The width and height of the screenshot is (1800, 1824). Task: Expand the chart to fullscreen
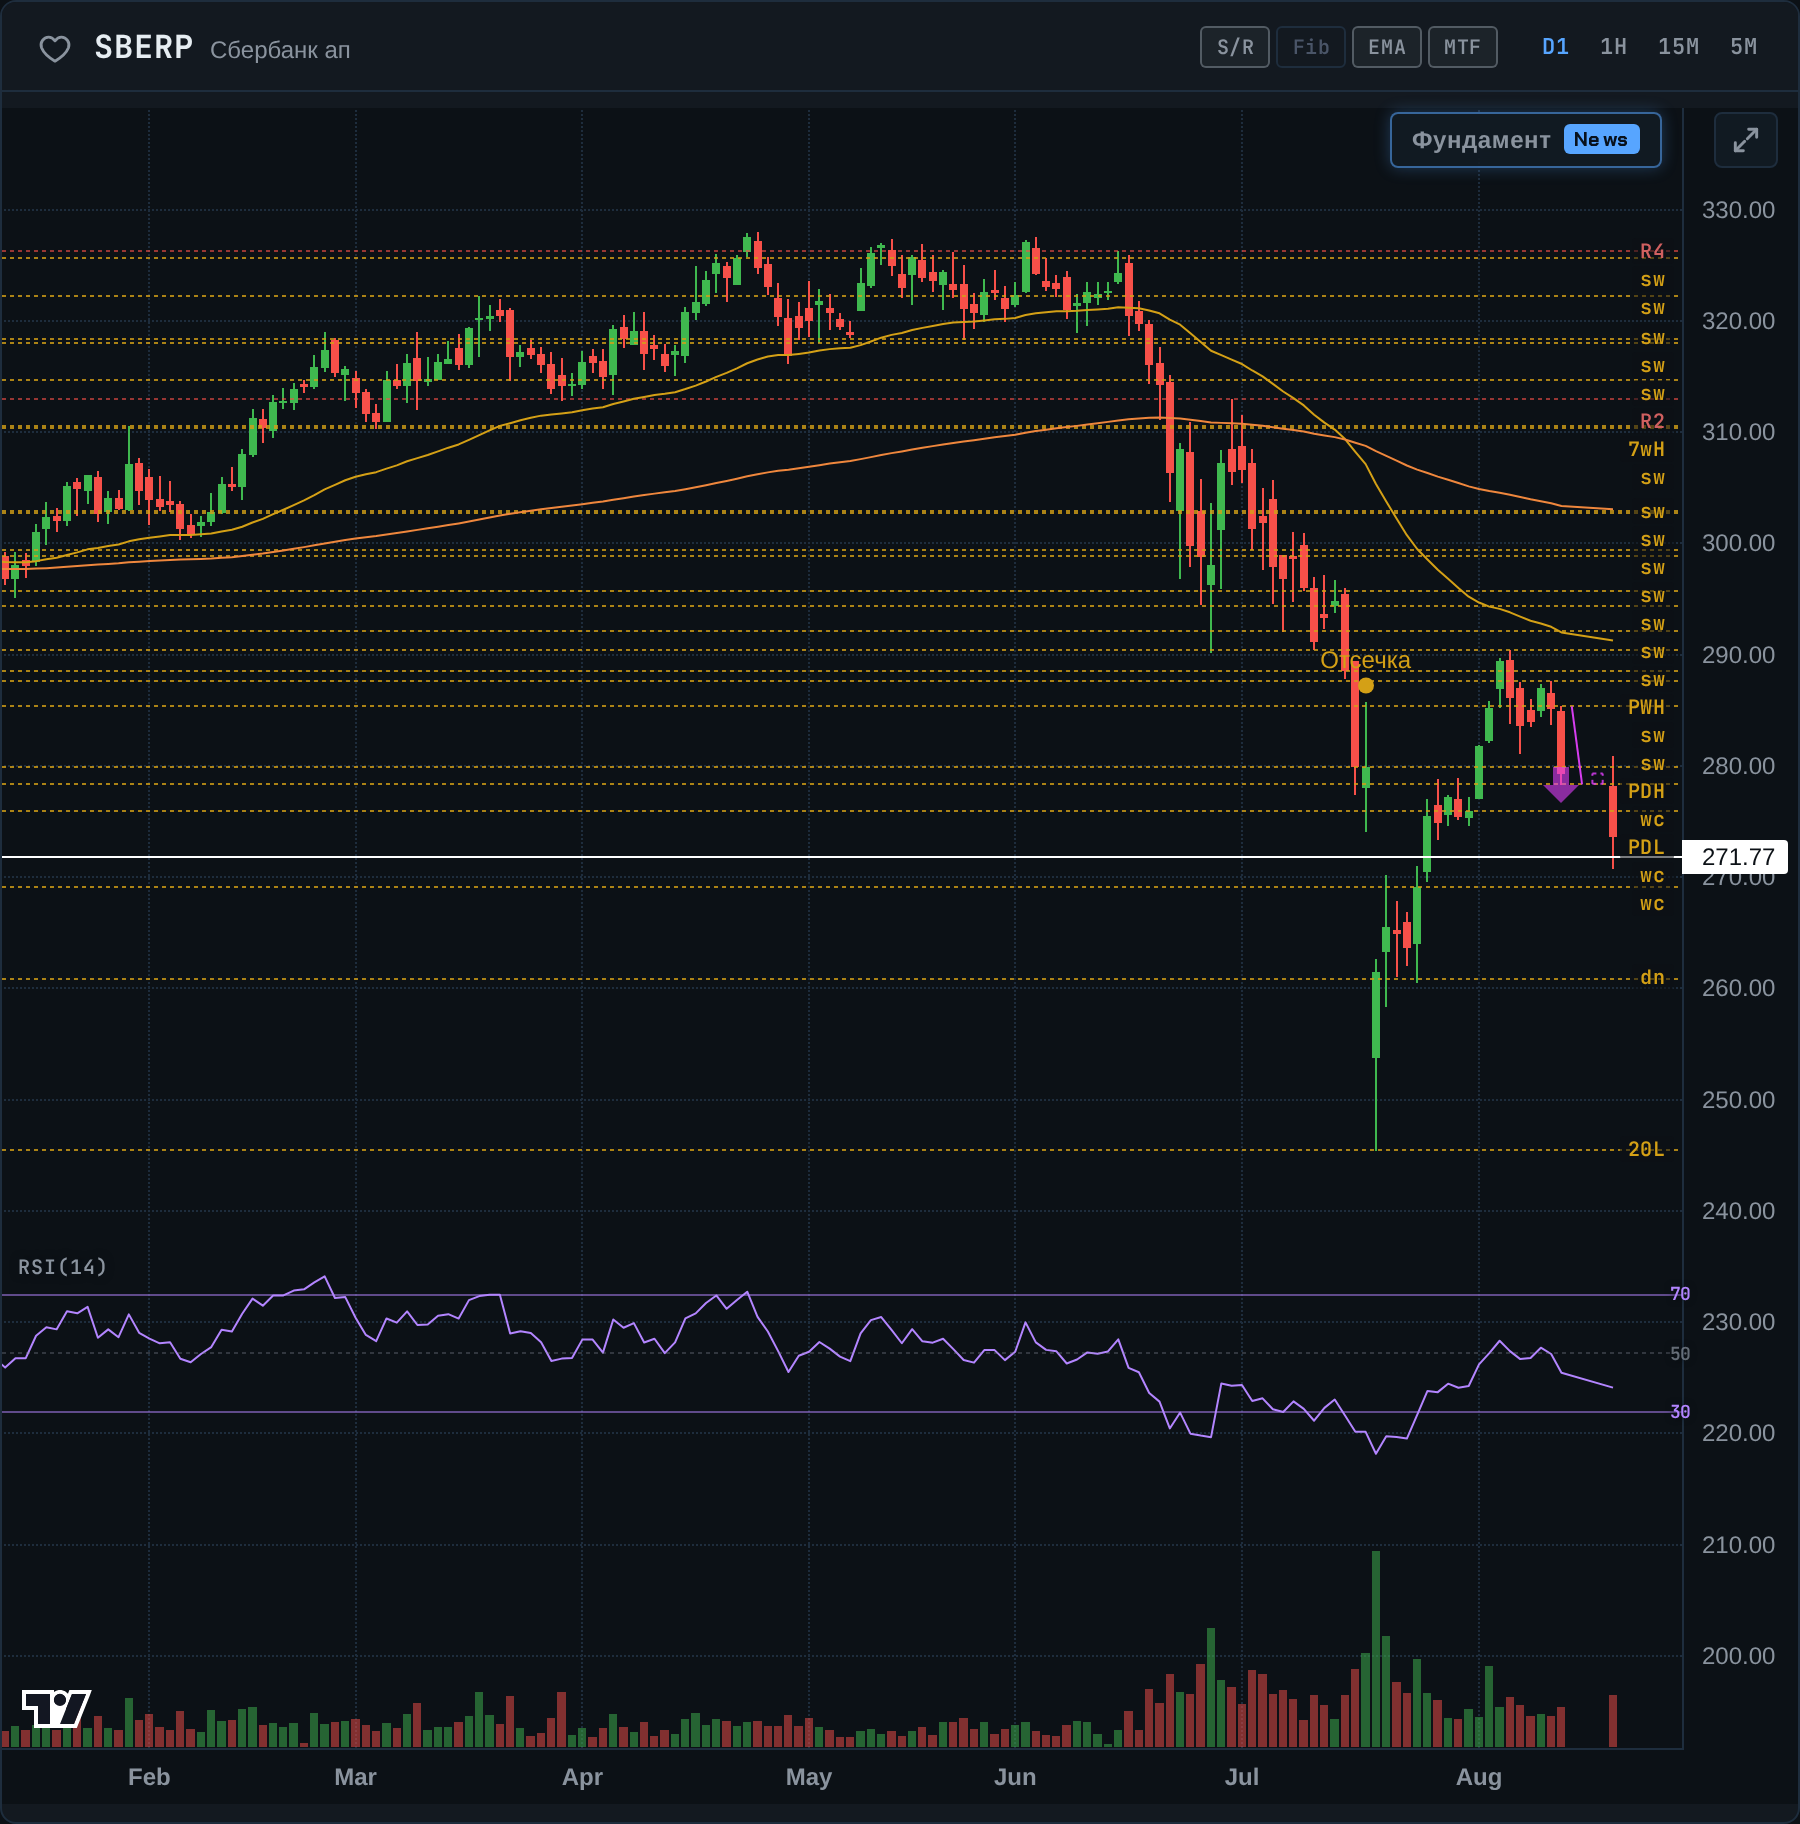click(1745, 140)
